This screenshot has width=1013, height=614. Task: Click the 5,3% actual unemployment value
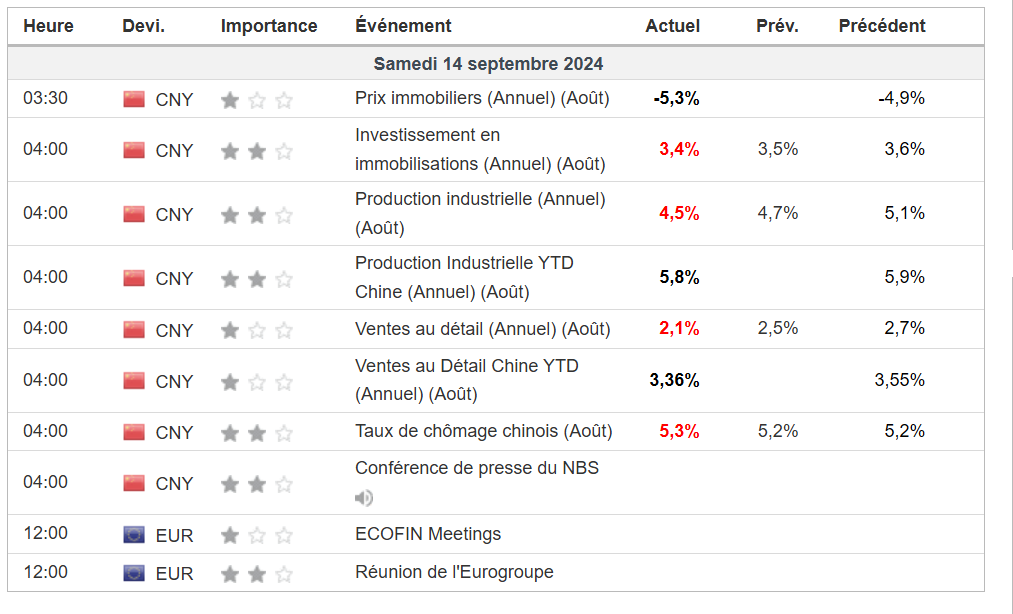(x=679, y=432)
